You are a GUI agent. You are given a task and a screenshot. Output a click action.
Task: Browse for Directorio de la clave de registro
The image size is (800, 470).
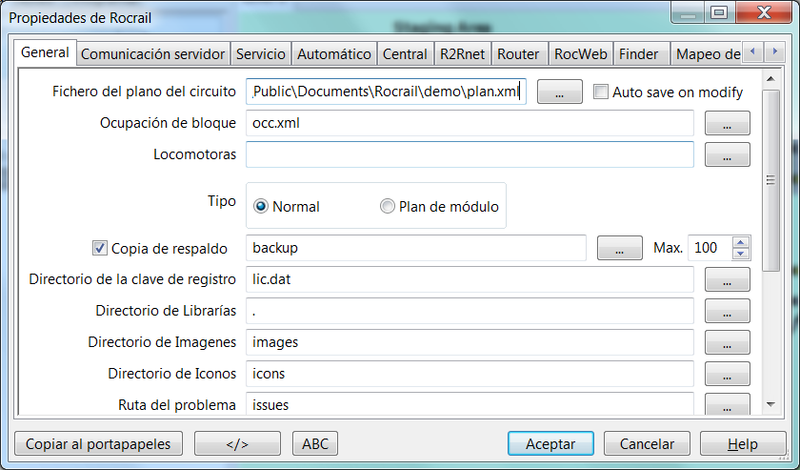click(727, 280)
